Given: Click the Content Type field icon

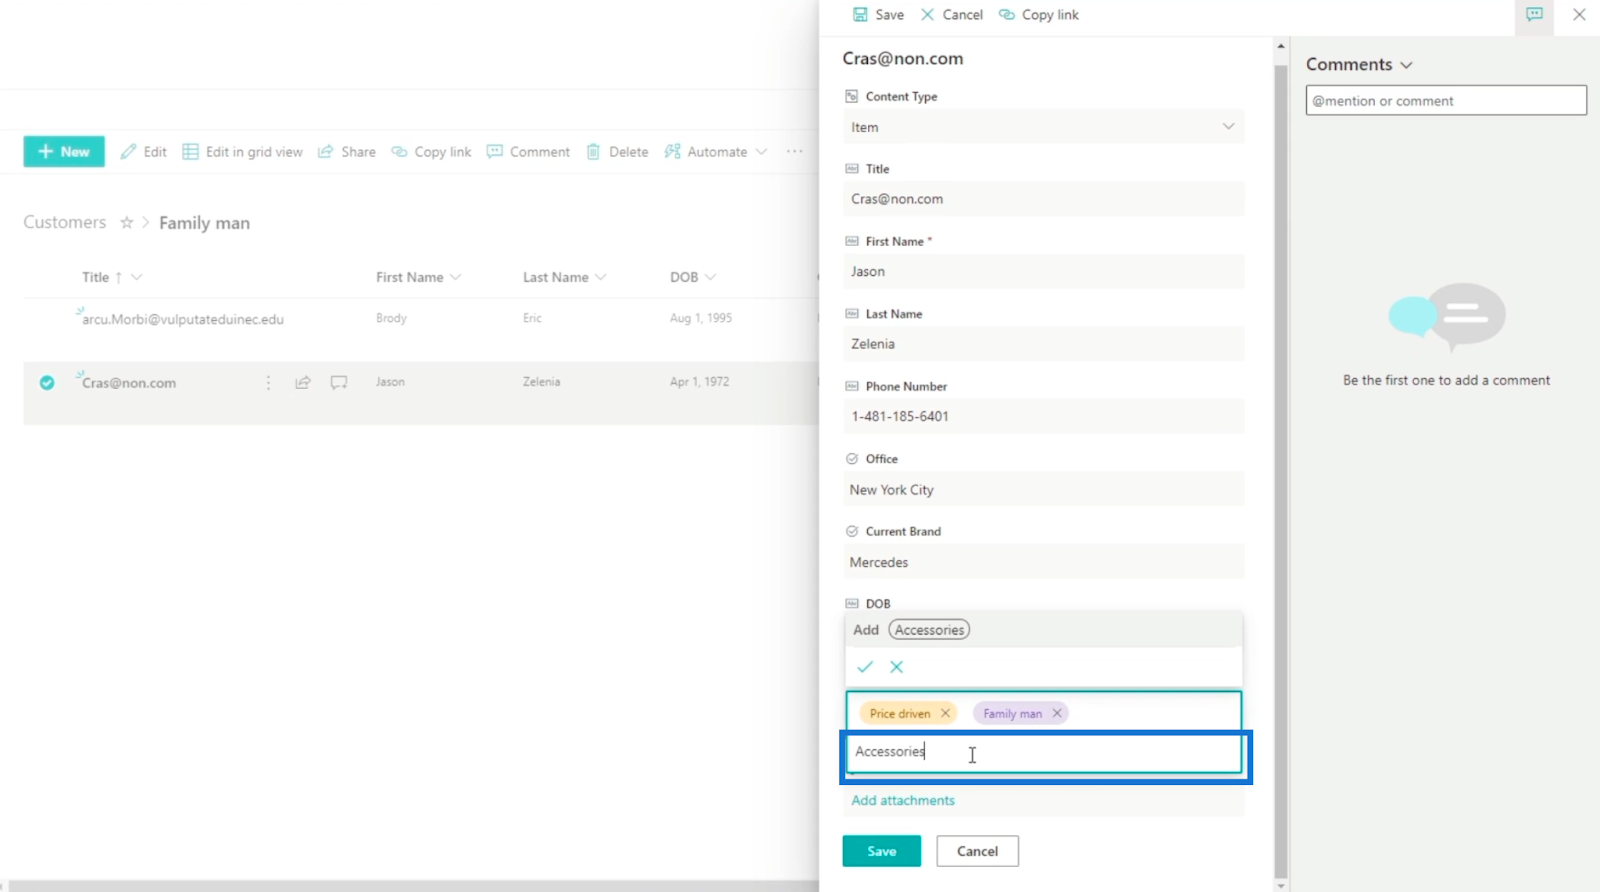Looking at the screenshot, I should tap(852, 96).
